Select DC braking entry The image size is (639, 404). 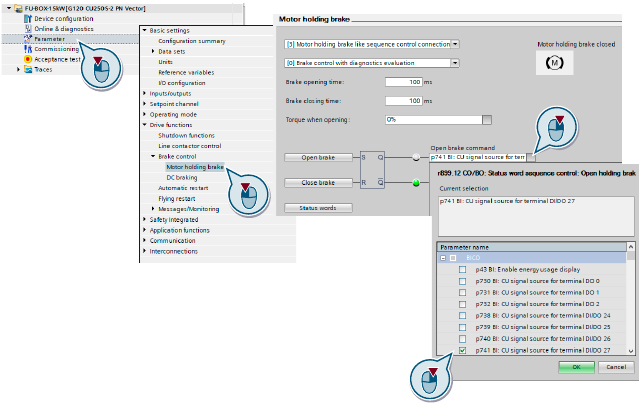[182, 177]
